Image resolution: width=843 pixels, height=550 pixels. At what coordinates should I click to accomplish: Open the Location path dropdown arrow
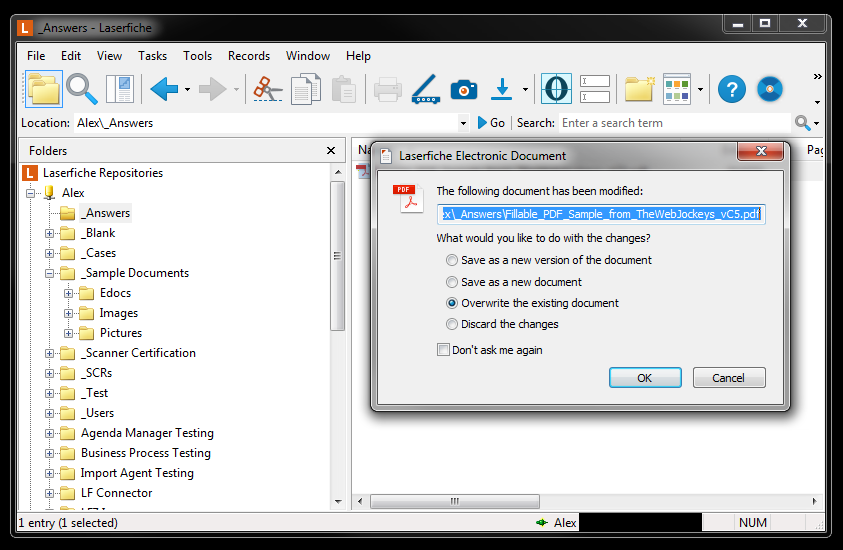coord(463,123)
